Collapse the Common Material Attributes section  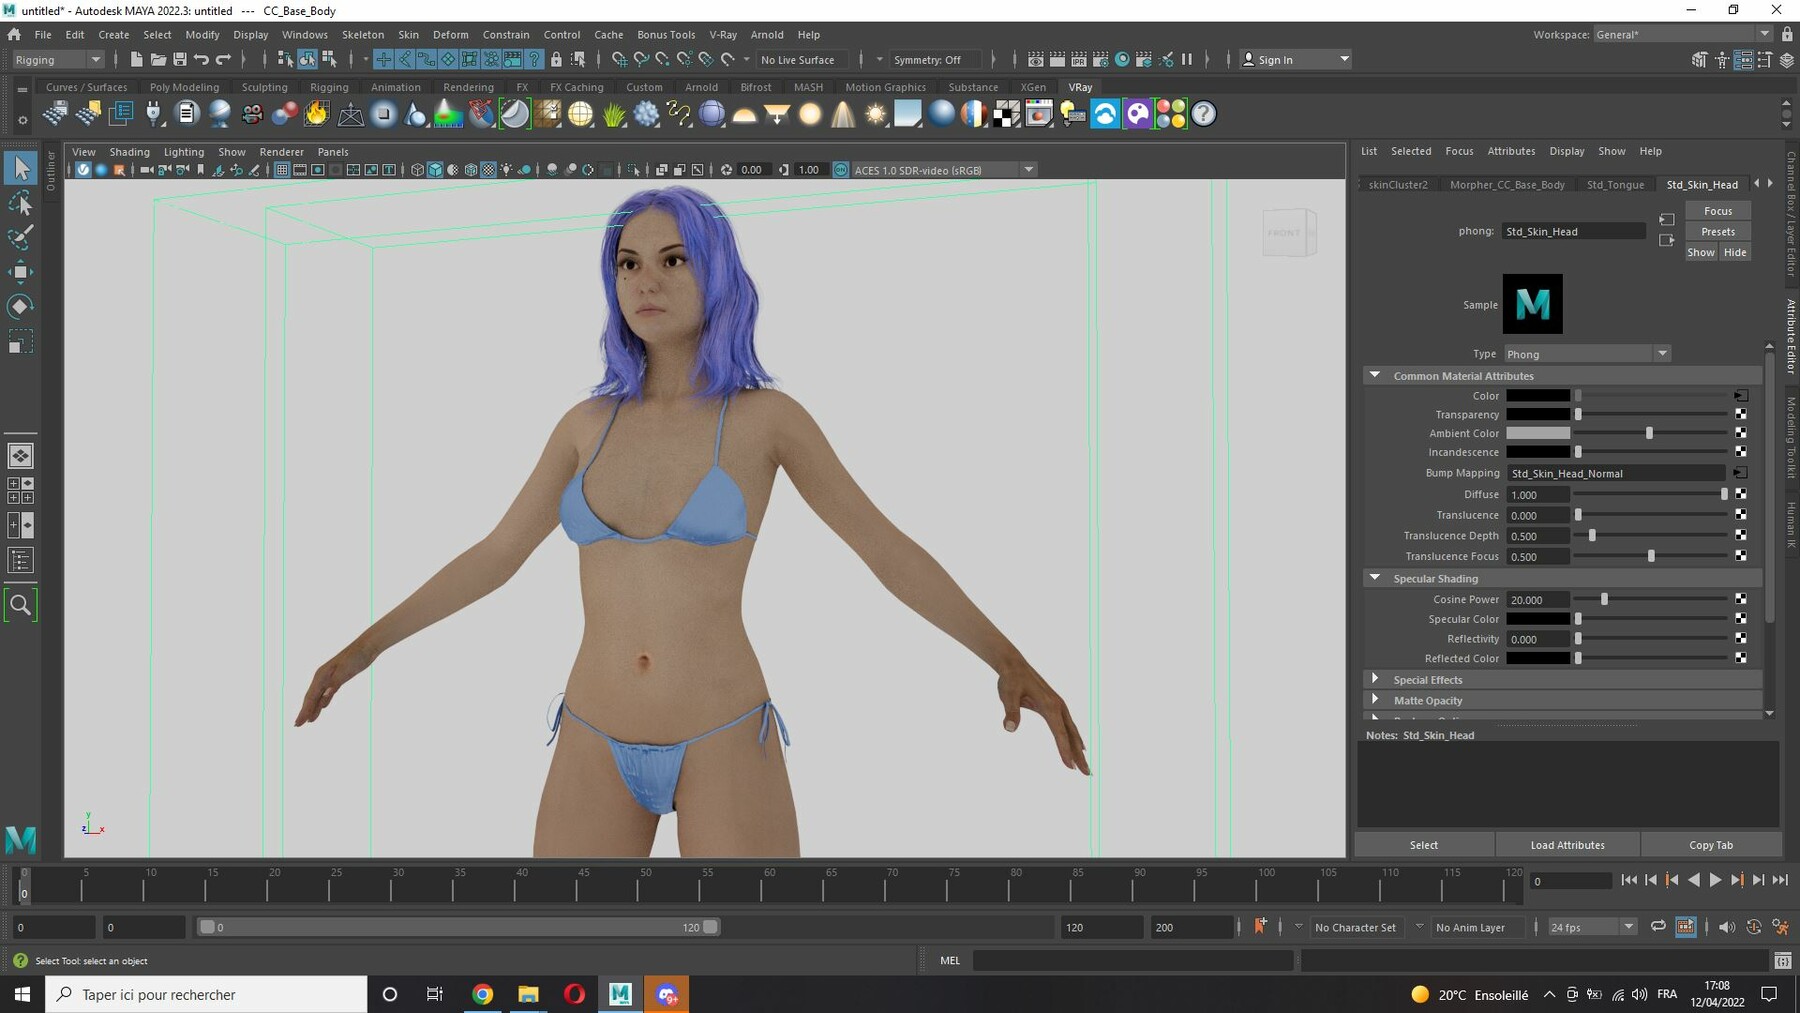point(1375,375)
